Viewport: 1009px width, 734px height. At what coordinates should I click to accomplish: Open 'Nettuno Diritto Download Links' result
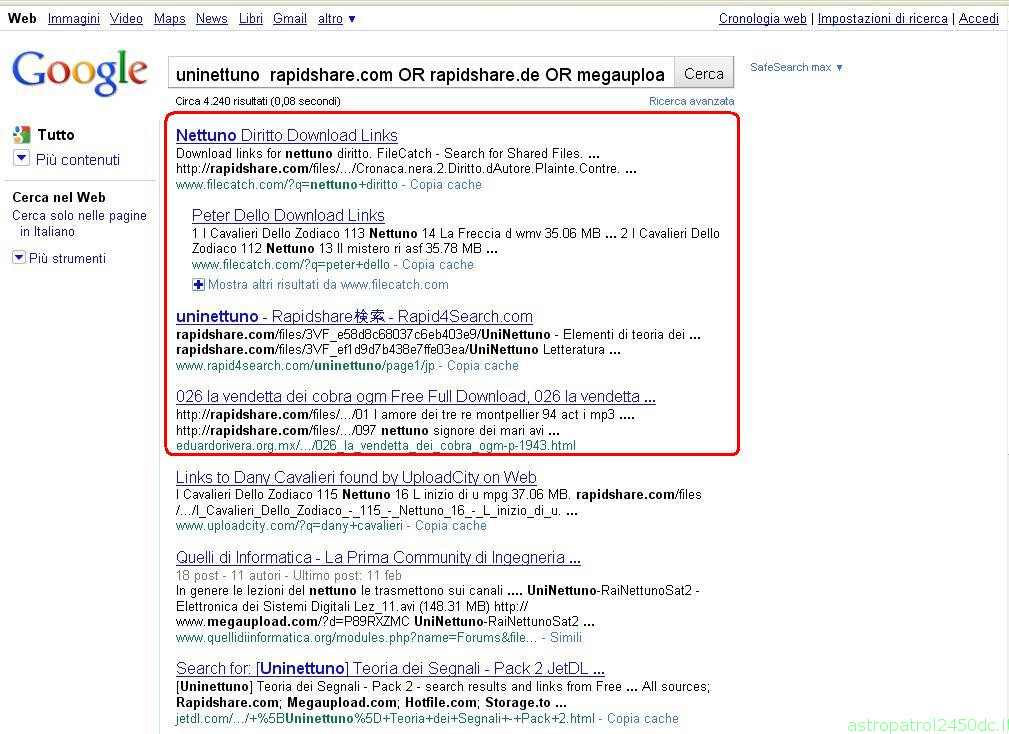(286, 135)
